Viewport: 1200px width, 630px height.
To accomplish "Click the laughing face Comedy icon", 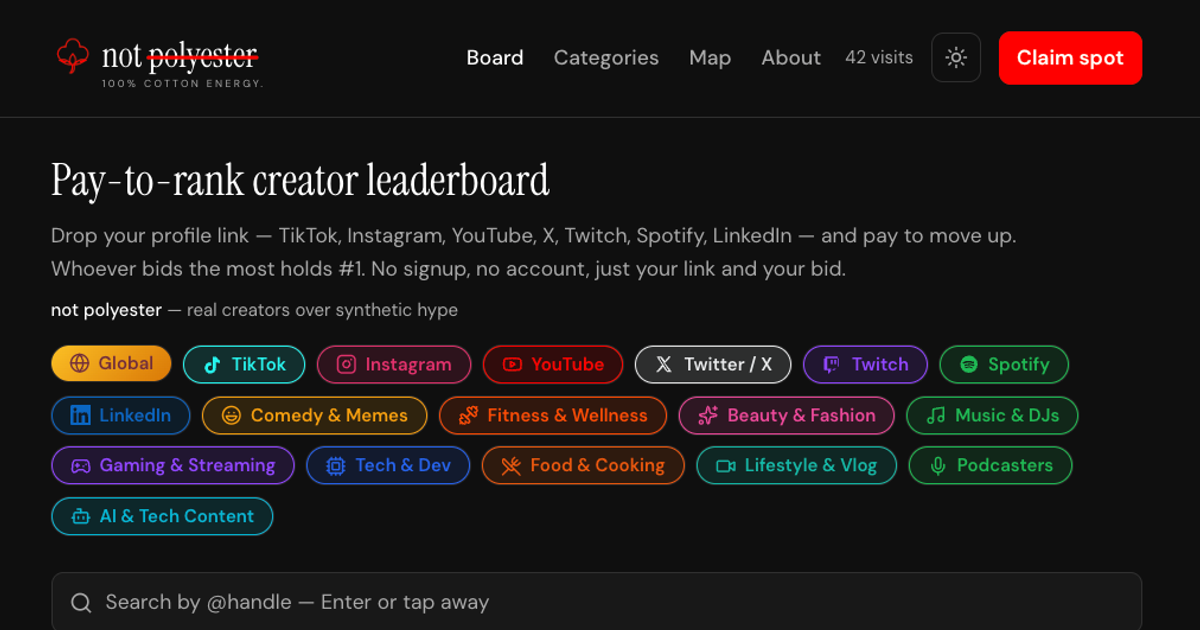I will point(231,415).
